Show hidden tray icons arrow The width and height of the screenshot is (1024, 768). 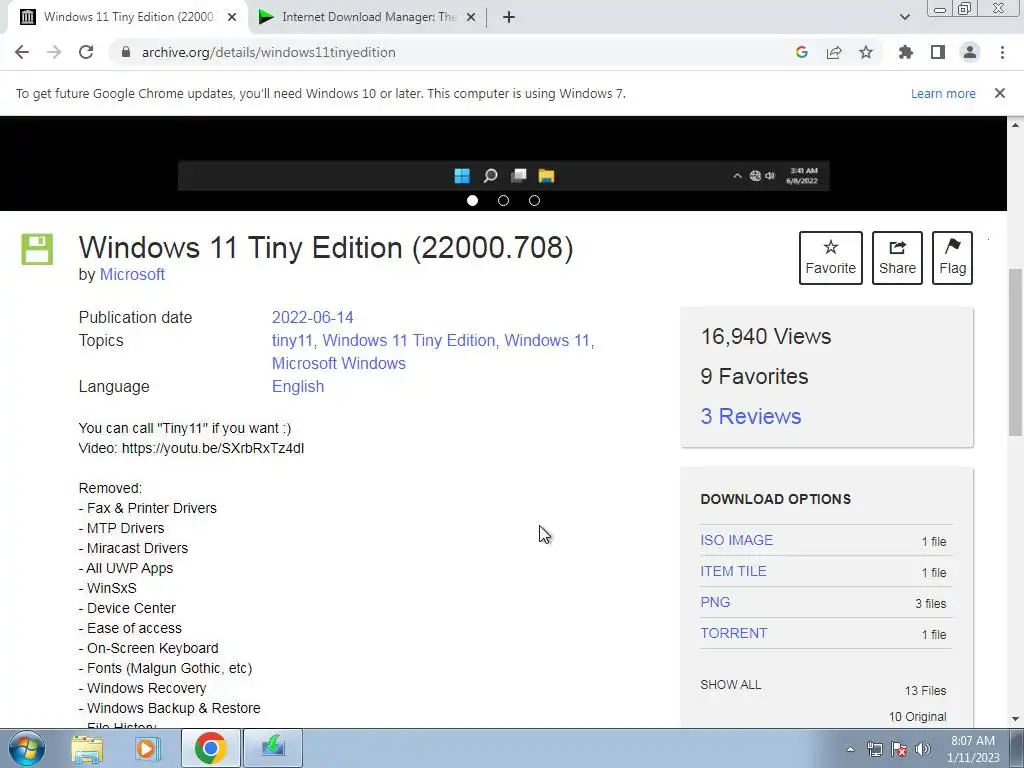pos(850,749)
